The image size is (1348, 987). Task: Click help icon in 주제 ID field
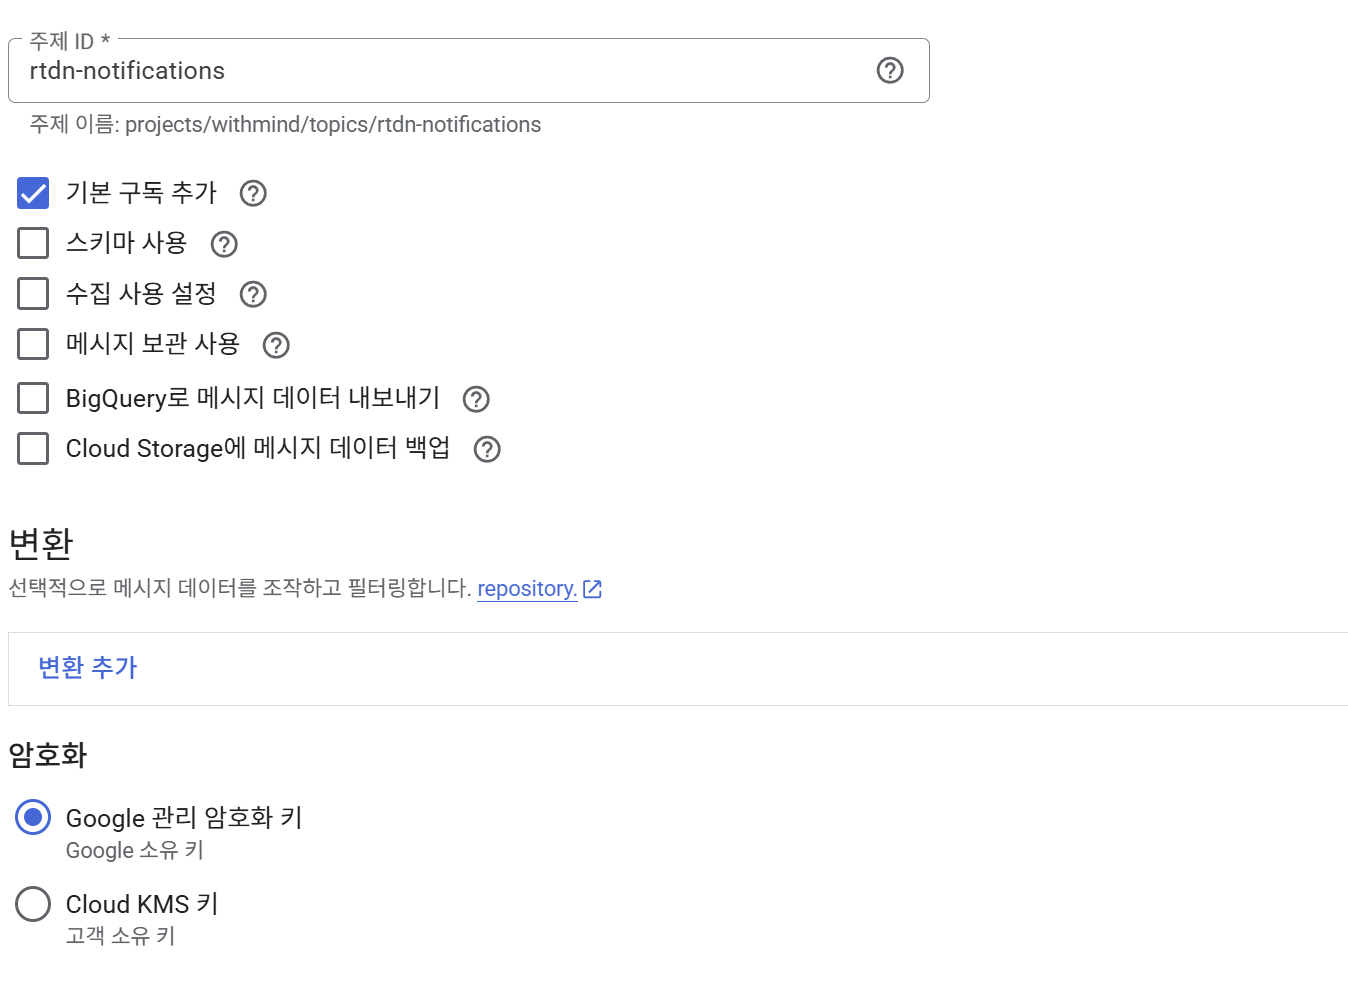[x=889, y=70]
